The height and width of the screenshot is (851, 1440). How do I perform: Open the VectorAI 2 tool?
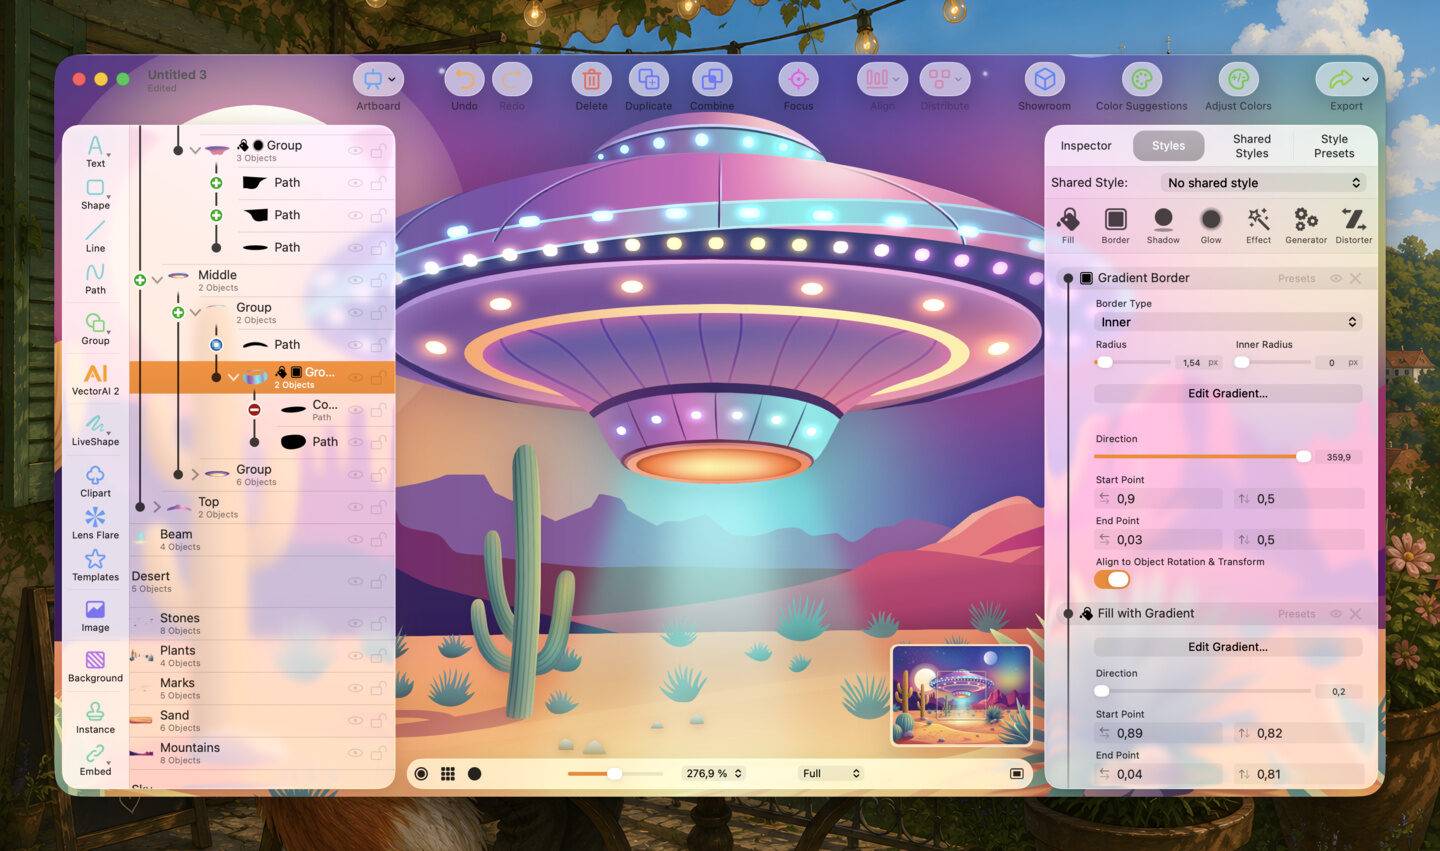click(95, 379)
